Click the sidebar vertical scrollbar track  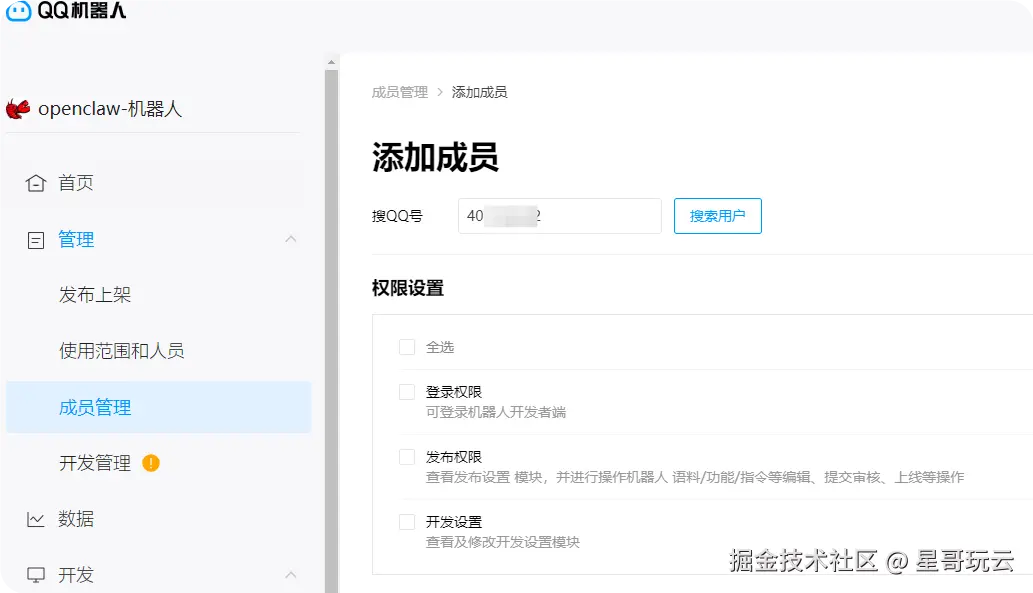[x=331, y=329]
